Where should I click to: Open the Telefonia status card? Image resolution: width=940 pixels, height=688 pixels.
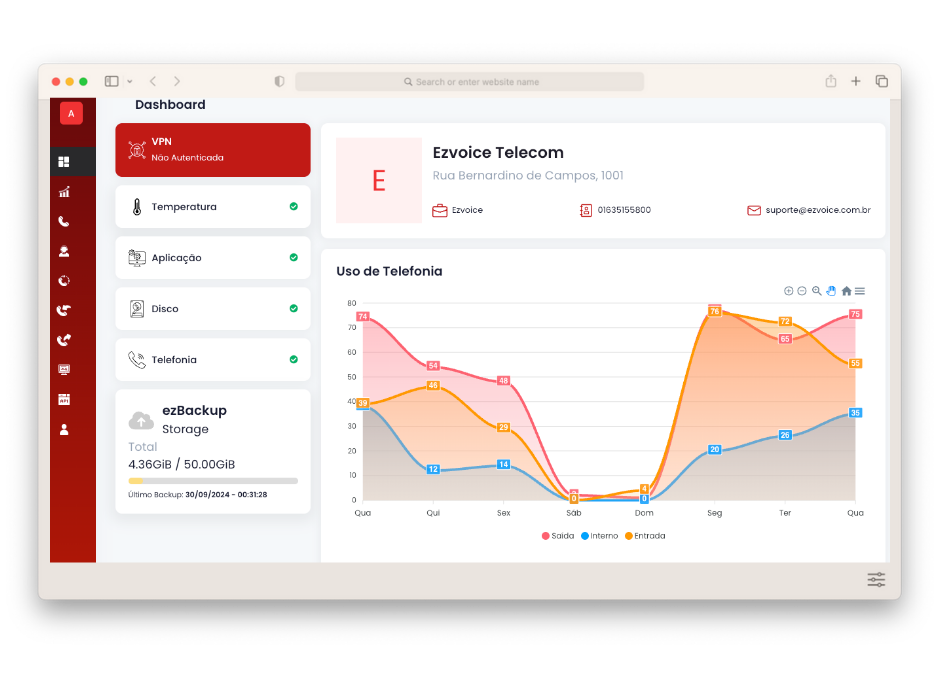pyautogui.click(x=213, y=360)
